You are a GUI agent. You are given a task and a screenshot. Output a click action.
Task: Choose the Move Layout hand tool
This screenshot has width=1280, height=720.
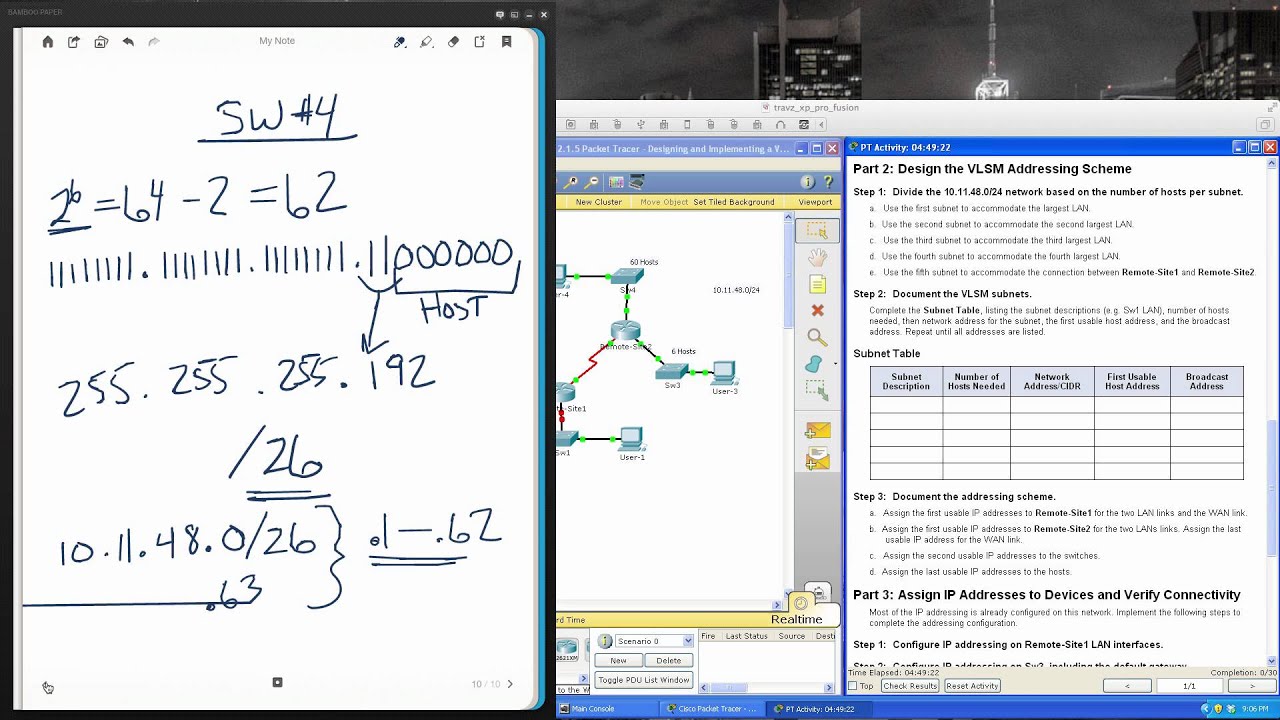pos(817,259)
